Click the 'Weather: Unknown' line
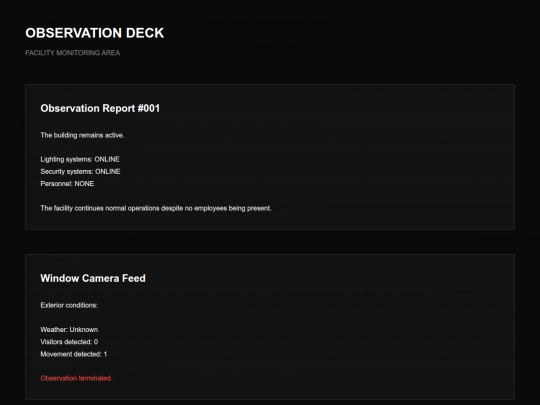This screenshot has width=540, height=405. 69,330
